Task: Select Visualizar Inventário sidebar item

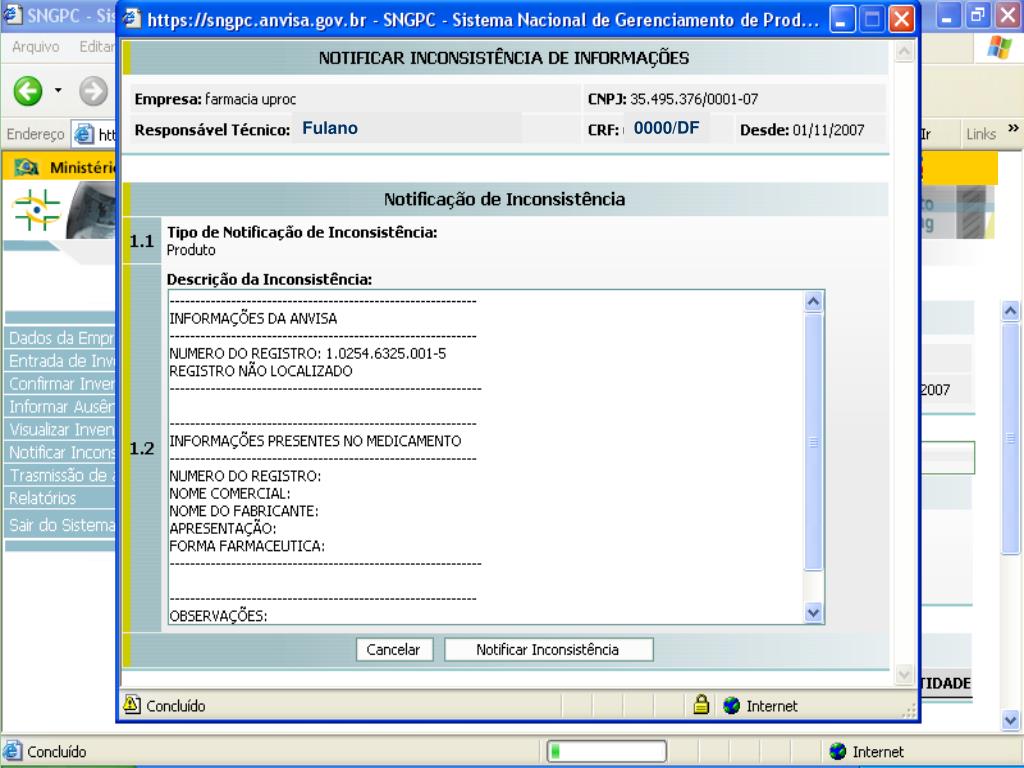Action: click(61, 430)
